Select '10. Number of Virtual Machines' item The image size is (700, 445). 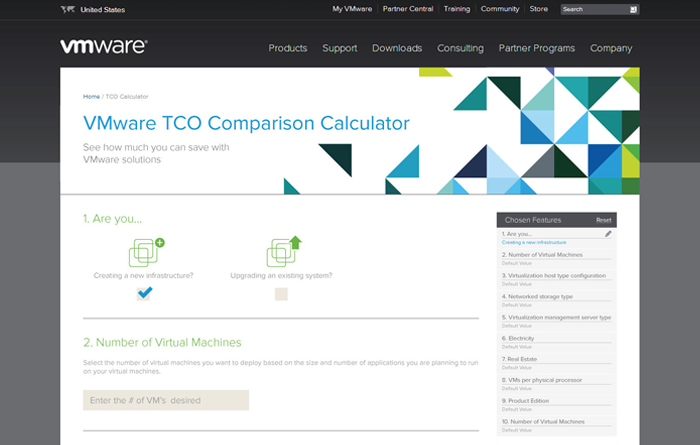tap(543, 422)
